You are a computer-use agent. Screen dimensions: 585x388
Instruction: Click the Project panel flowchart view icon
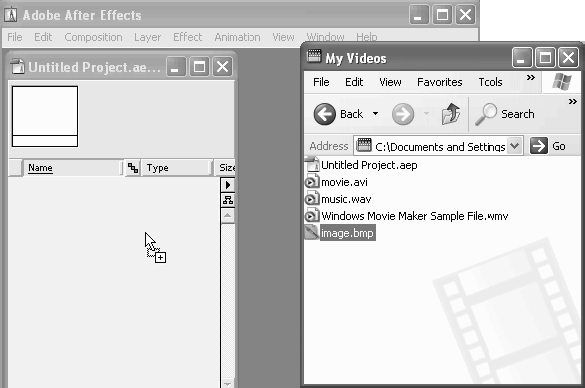click(x=228, y=200)
